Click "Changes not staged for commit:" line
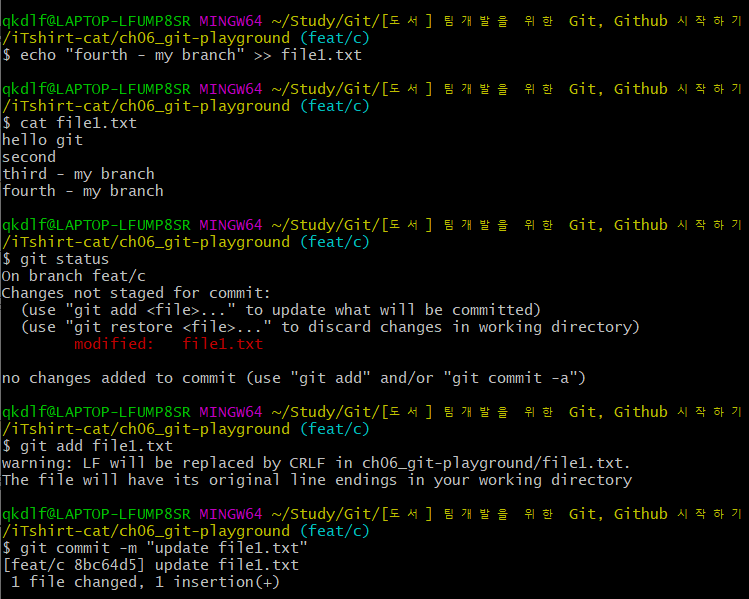Viewport: 749px width, 599px height. pos(136,293)
